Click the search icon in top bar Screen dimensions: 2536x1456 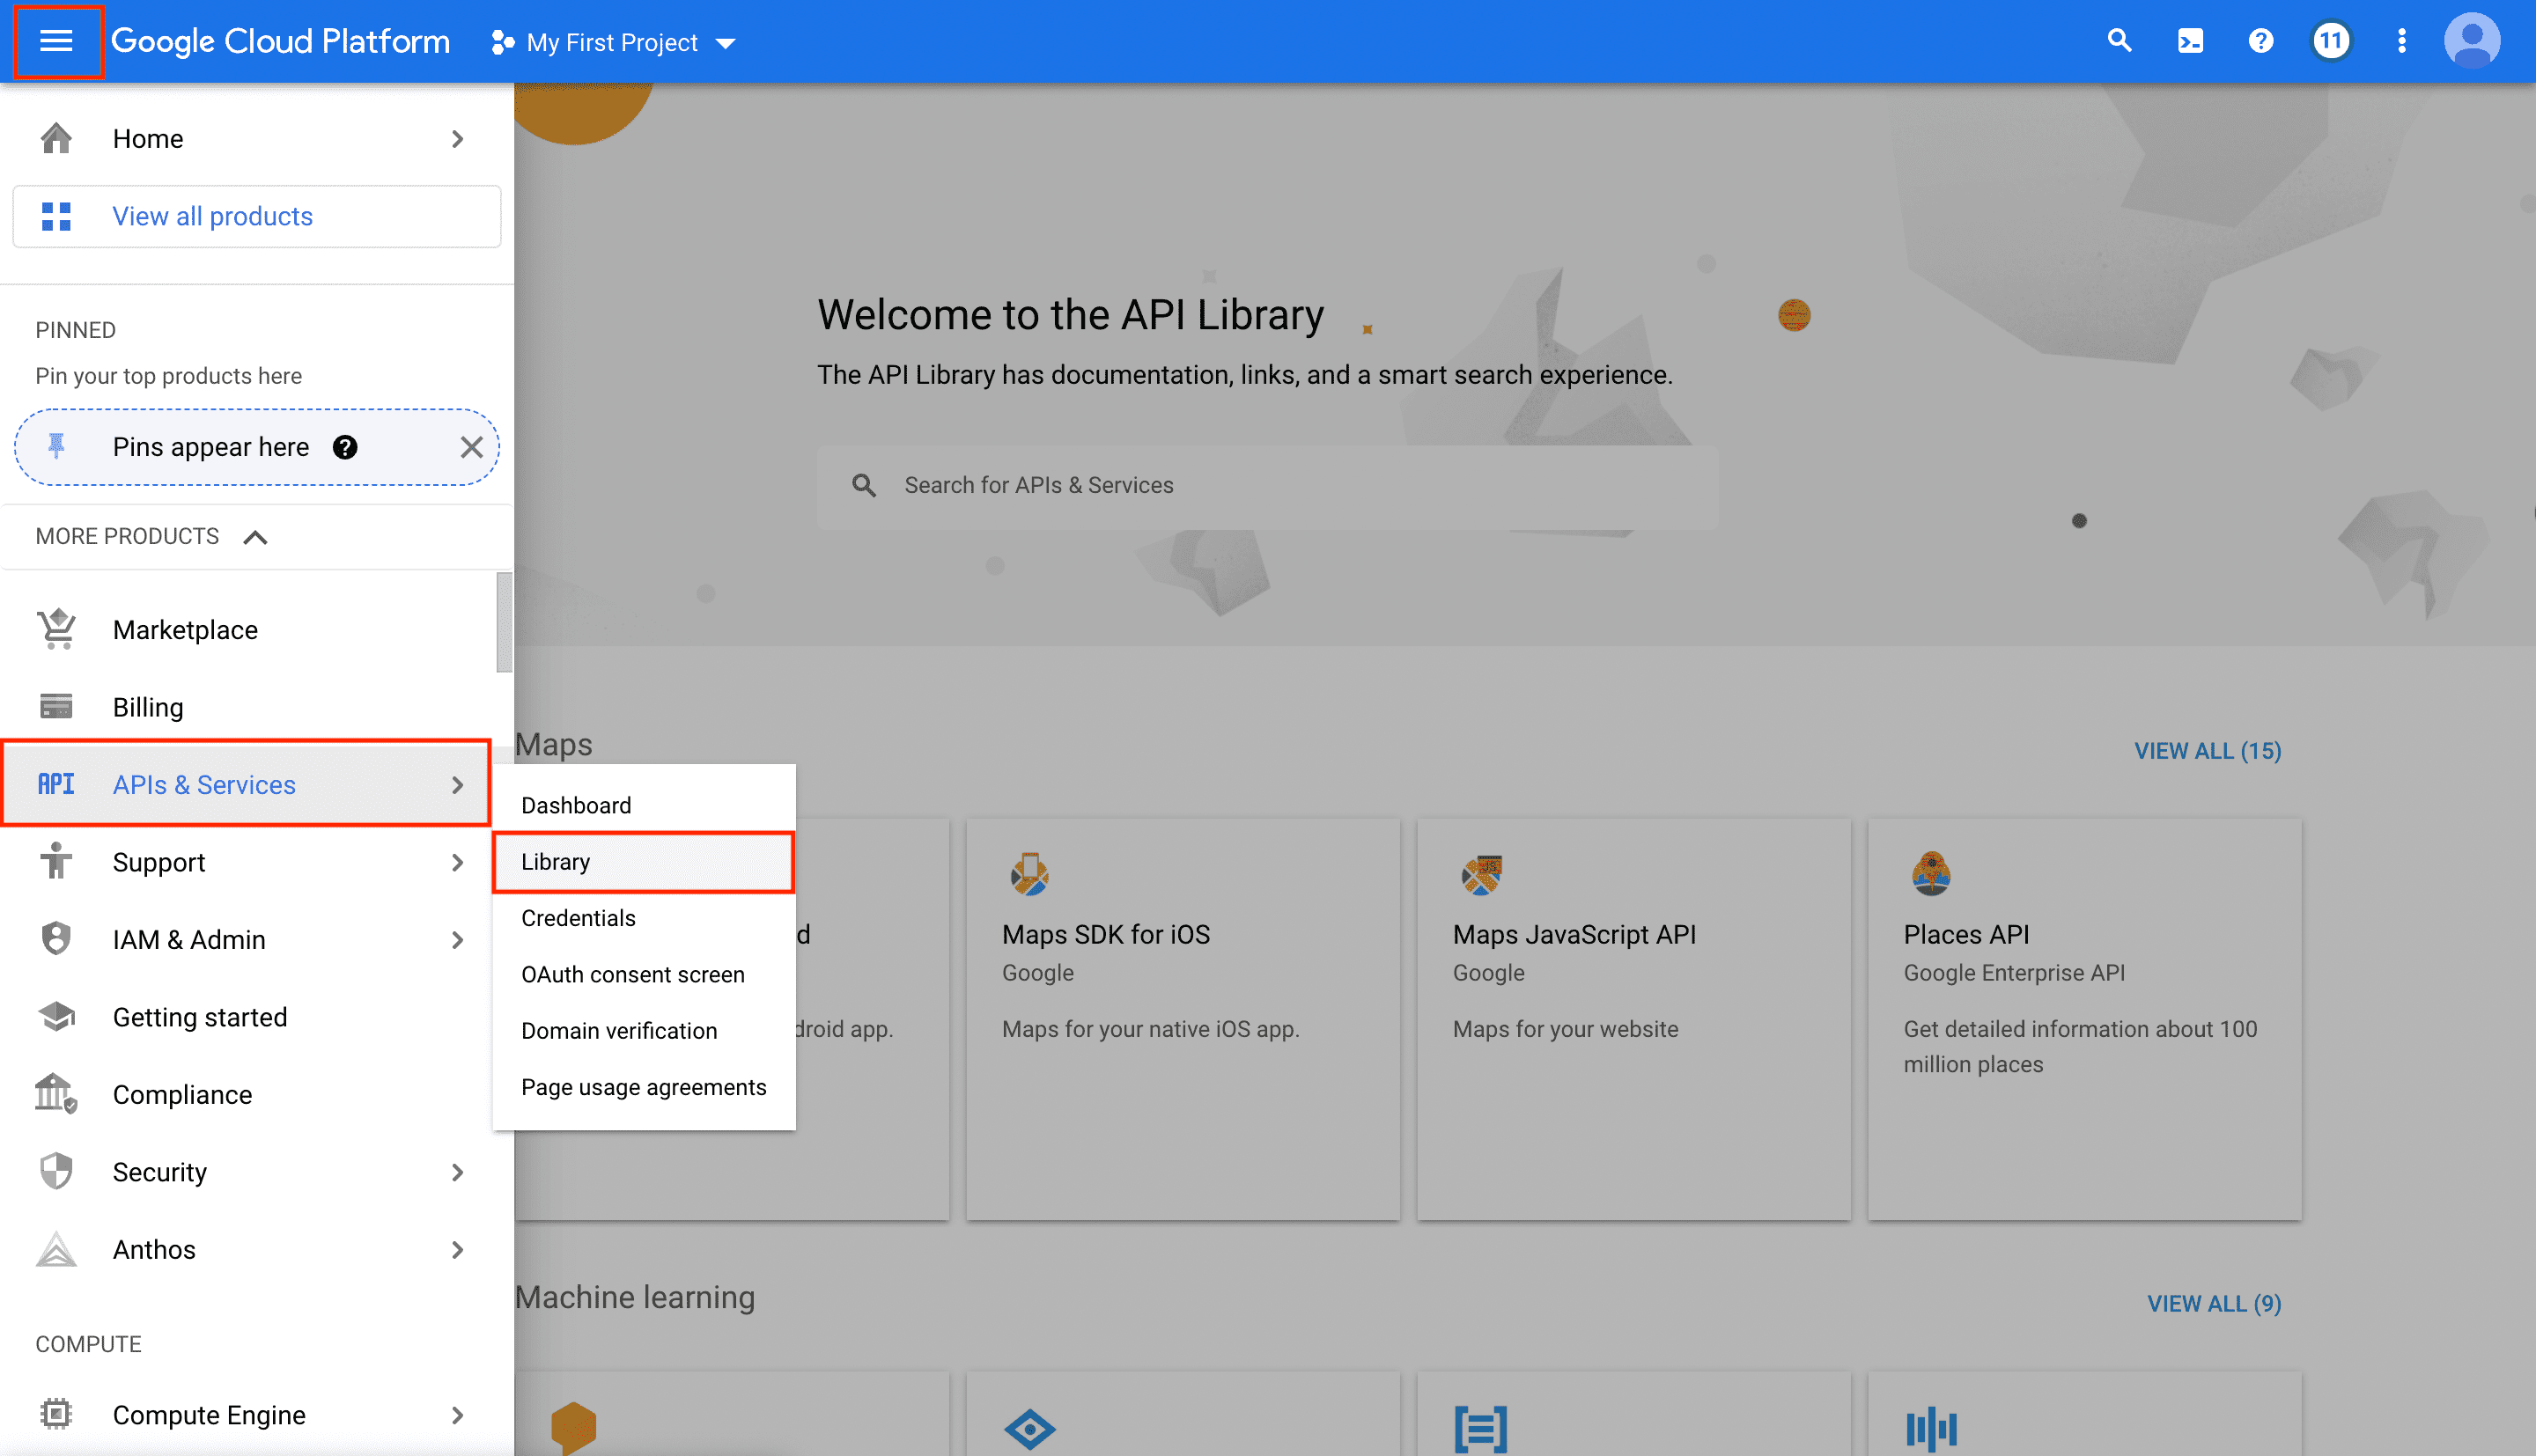point(2119,41)
